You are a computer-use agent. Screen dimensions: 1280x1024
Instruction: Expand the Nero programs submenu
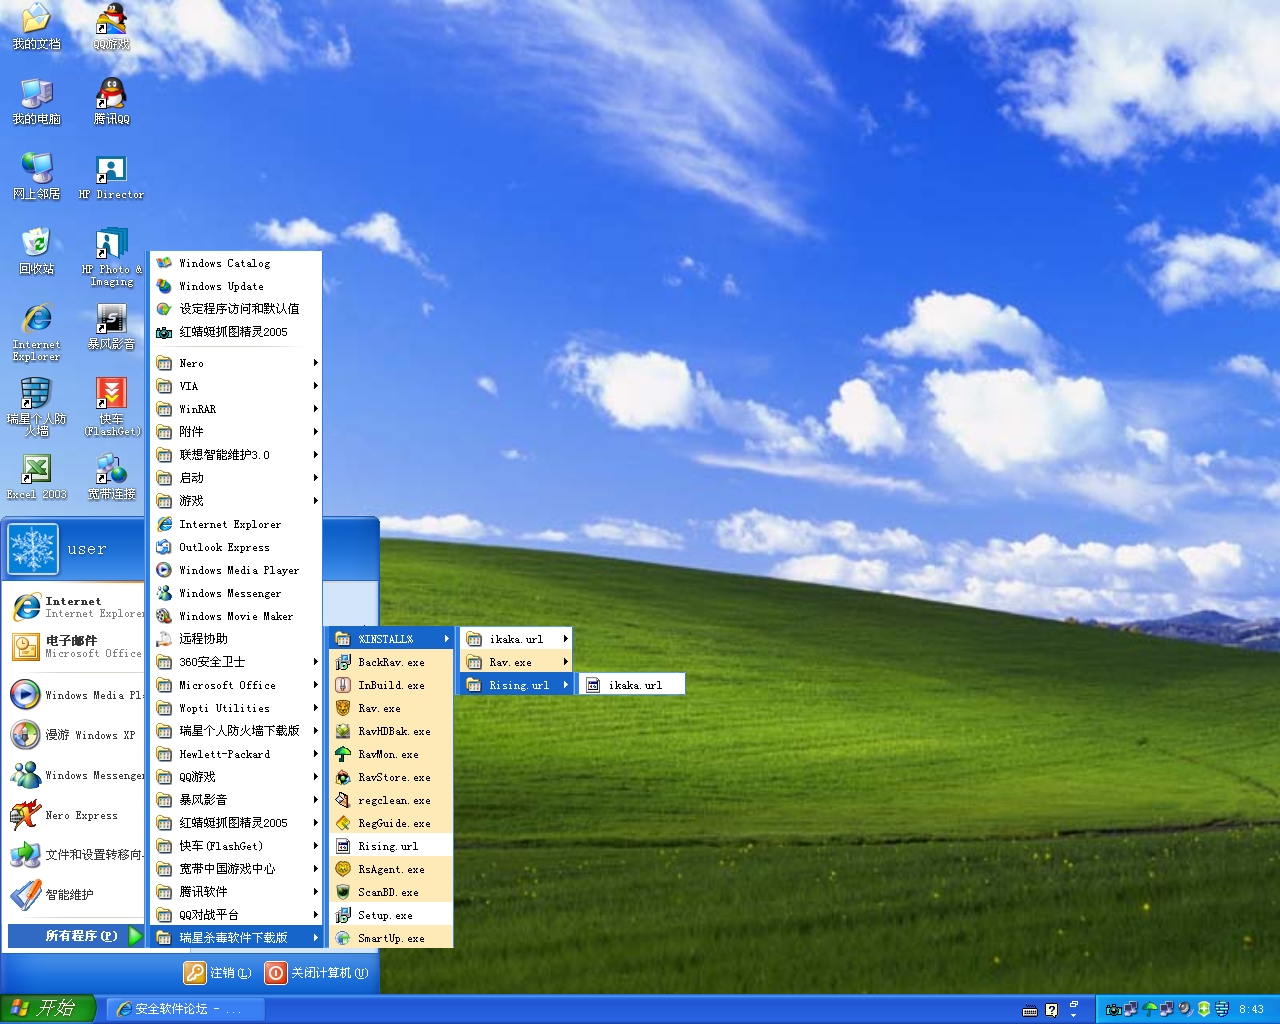point(236,363)
